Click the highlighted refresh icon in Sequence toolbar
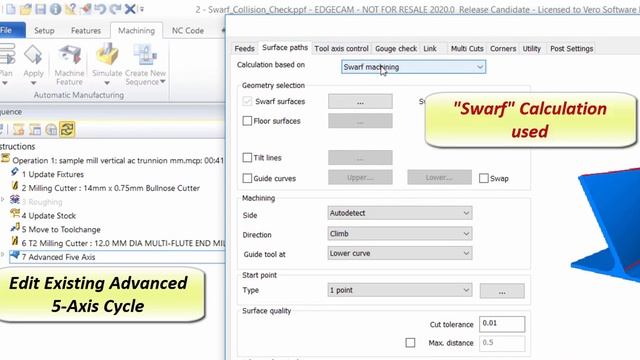The width and height of the screenshot is (640, 360). click(x=67, y=129)
